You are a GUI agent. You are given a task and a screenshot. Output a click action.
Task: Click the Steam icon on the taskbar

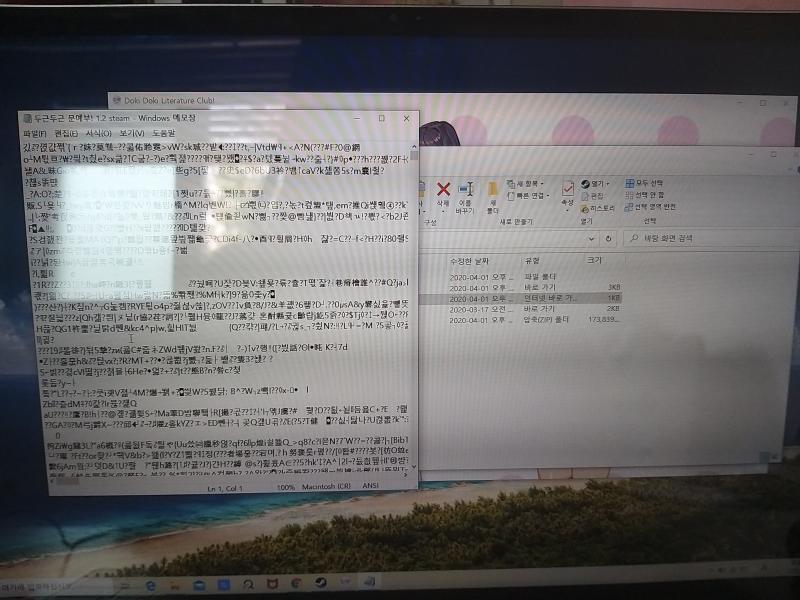(x=321, y=583)
